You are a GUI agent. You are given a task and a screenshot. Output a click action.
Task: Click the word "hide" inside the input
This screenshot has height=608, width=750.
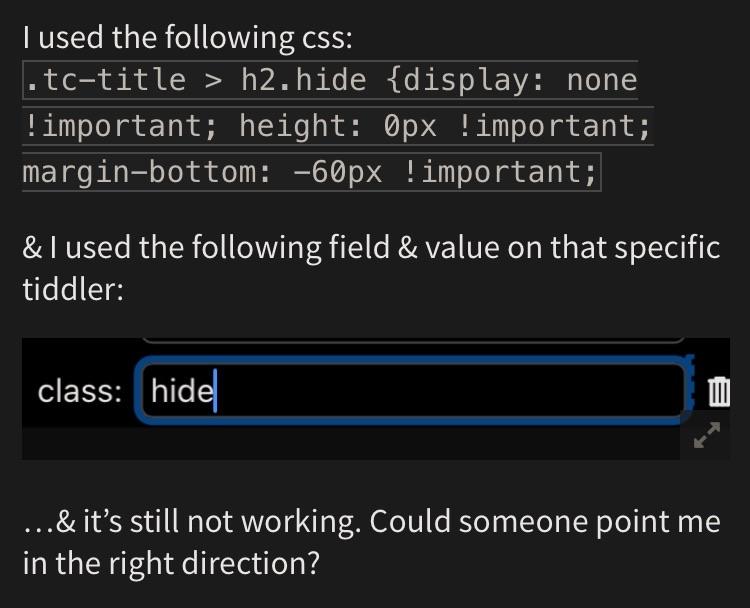(x=182, y=391)
